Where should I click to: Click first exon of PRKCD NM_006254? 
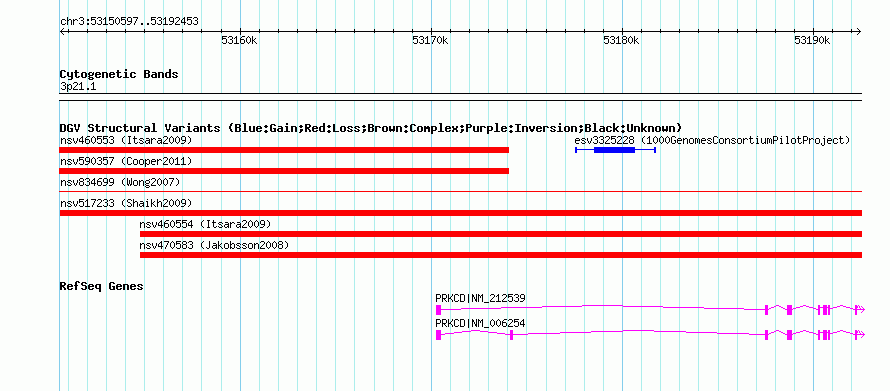tap(439, 335)
